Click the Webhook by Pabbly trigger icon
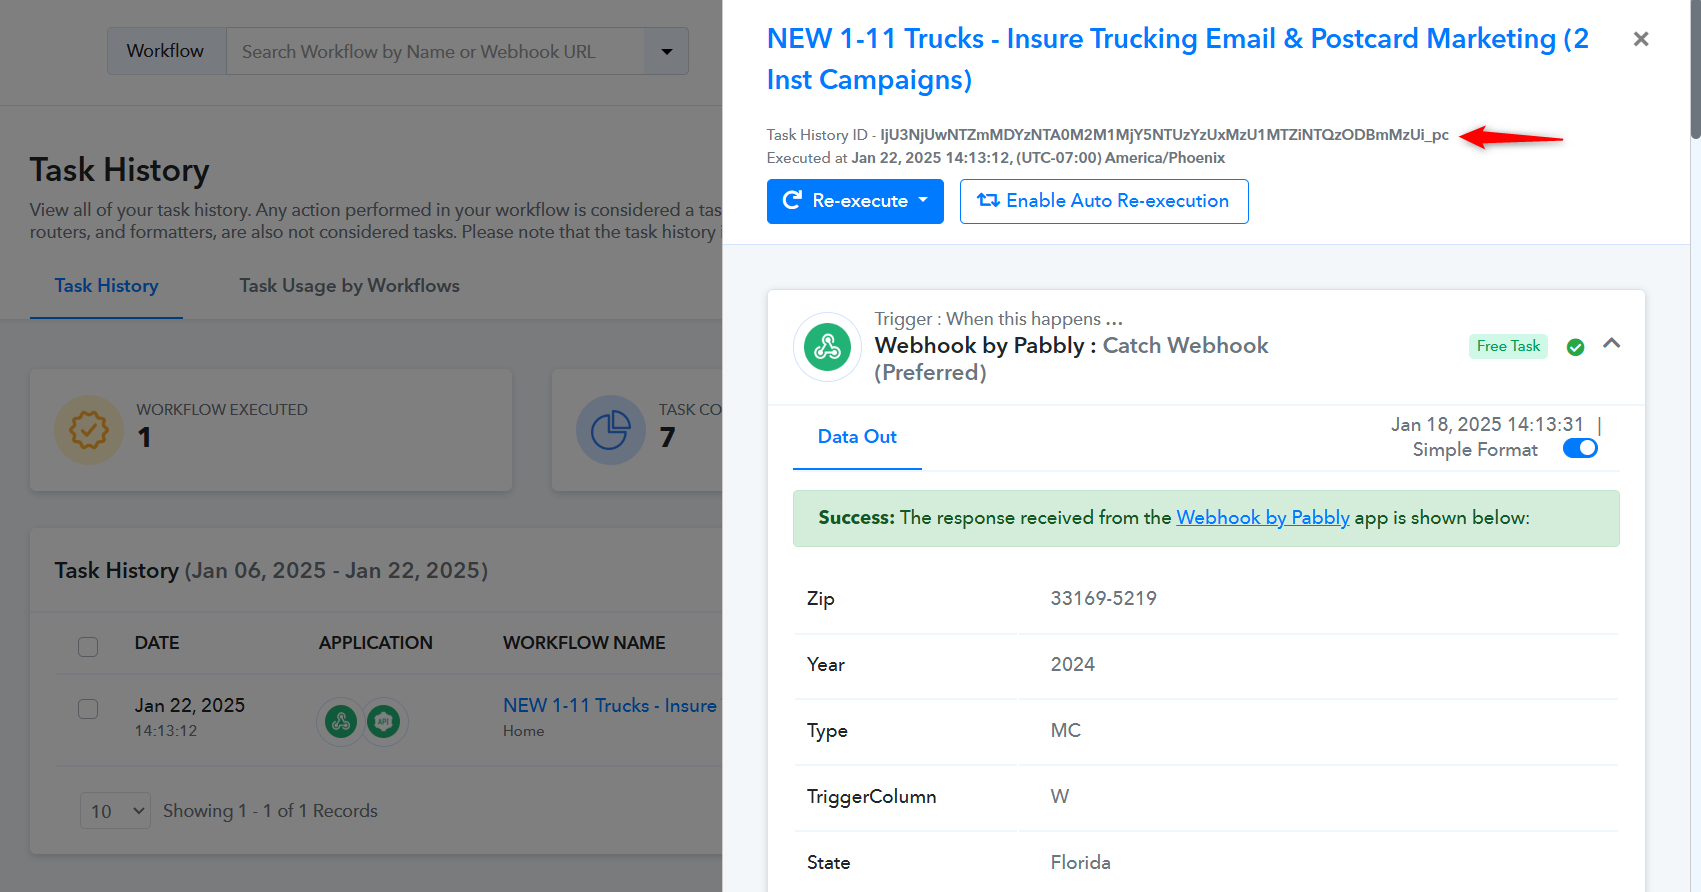Viewport: 1701px width, 892px height. 827,347
